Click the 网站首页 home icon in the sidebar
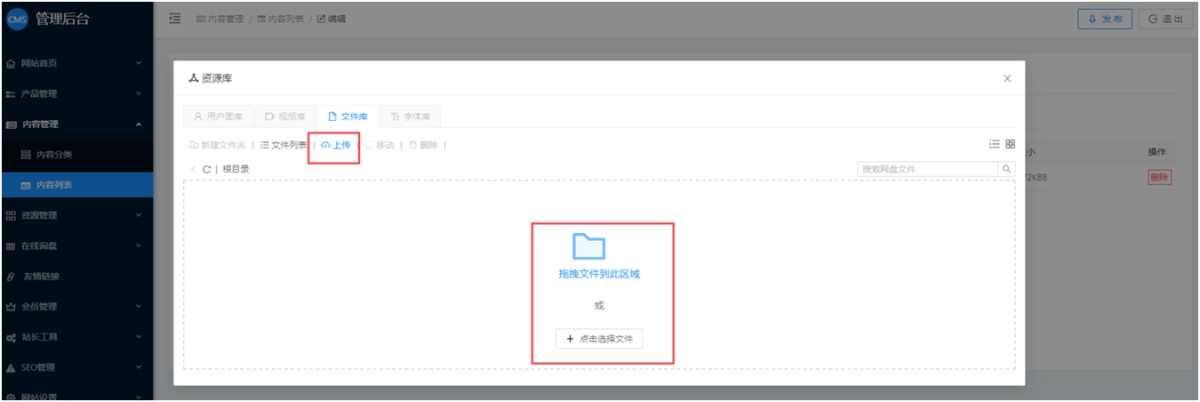Viewport: 1200px width, 402px height. pos(11,63)
